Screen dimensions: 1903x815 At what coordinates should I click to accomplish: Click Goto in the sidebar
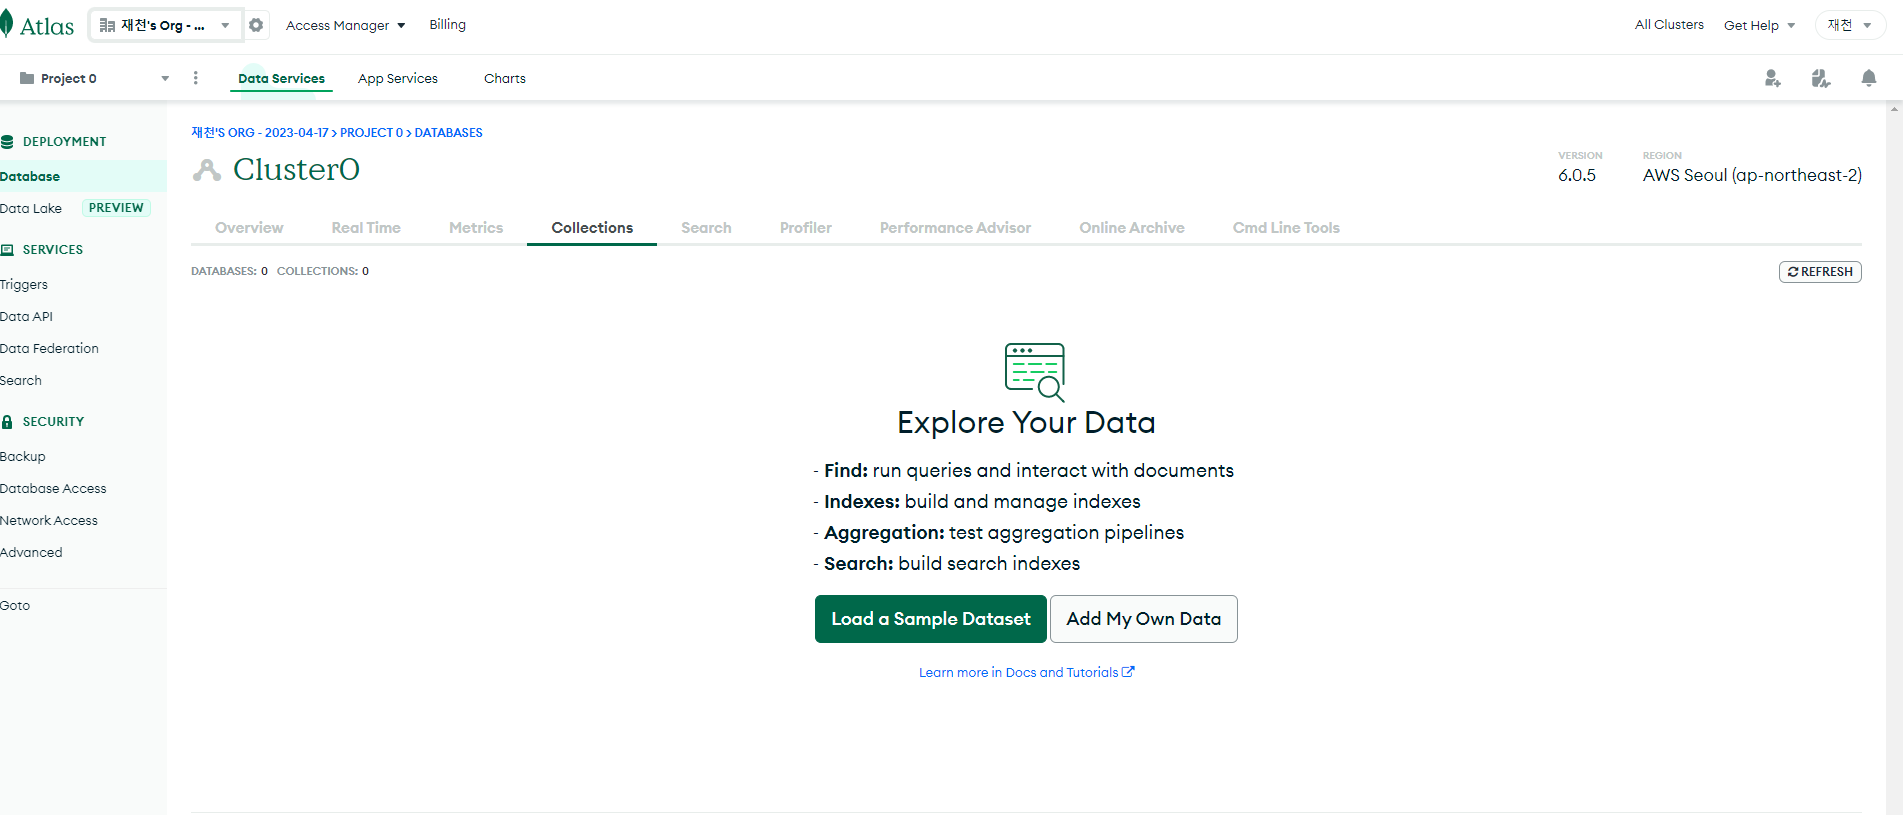click(x=15, y=606)
